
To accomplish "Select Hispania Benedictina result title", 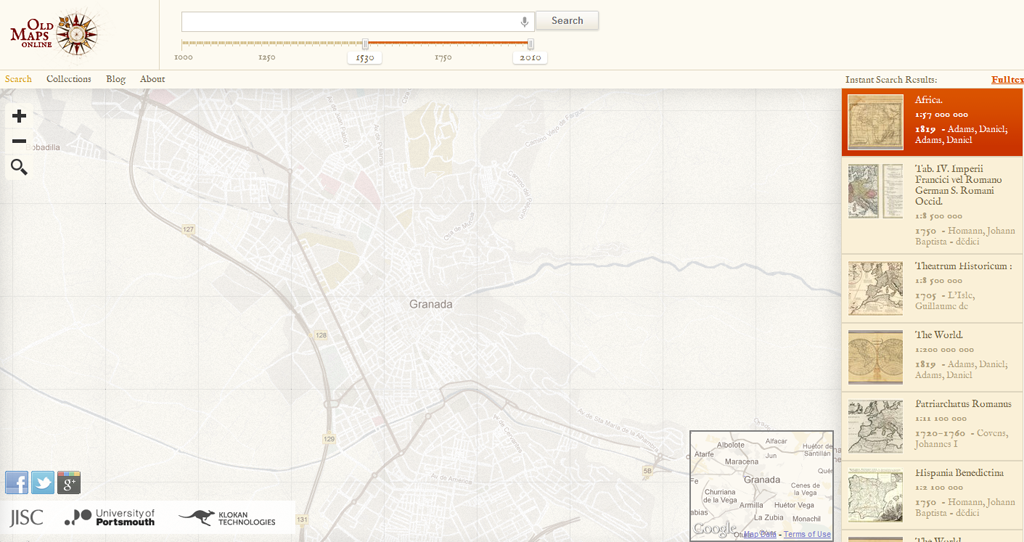I will pos(959,473).
